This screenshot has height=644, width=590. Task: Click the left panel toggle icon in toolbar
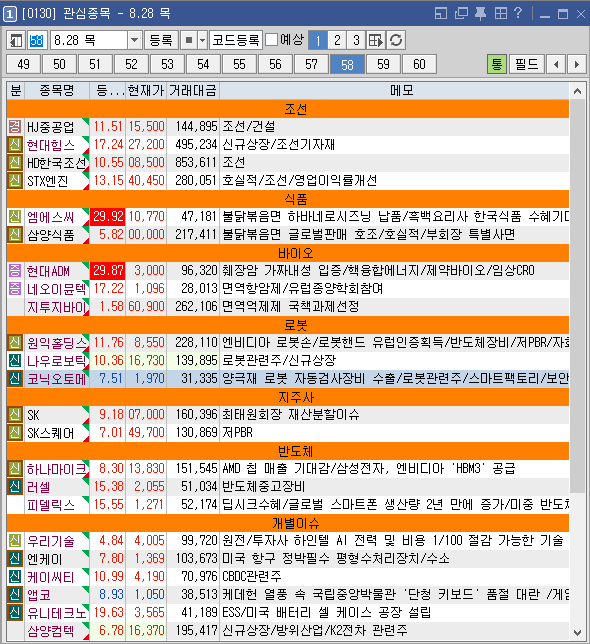tap(16, 40)
